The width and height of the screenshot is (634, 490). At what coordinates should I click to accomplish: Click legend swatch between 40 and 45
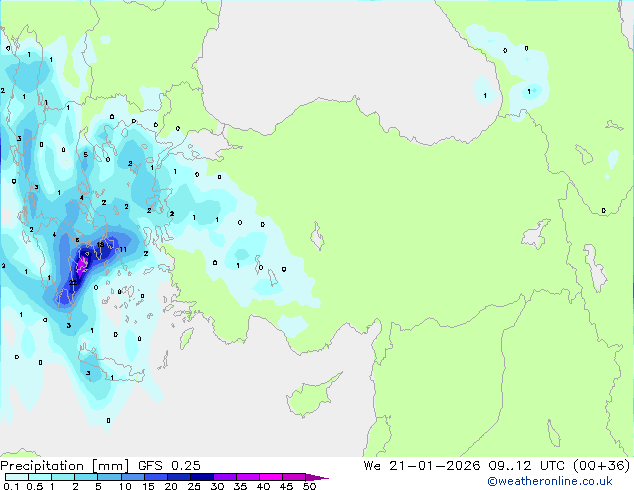tap(271, 477)
